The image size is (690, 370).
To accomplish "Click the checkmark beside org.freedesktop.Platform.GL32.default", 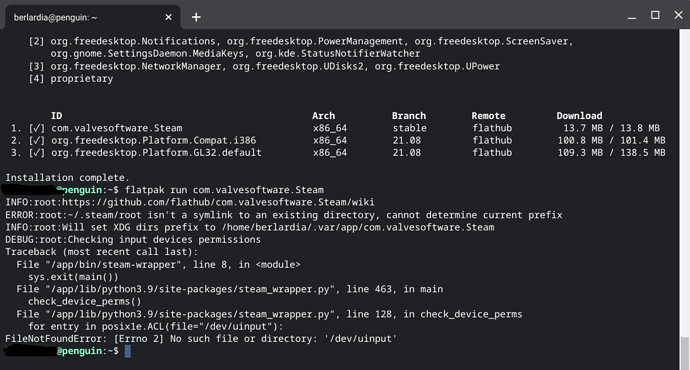I will 37,153.
